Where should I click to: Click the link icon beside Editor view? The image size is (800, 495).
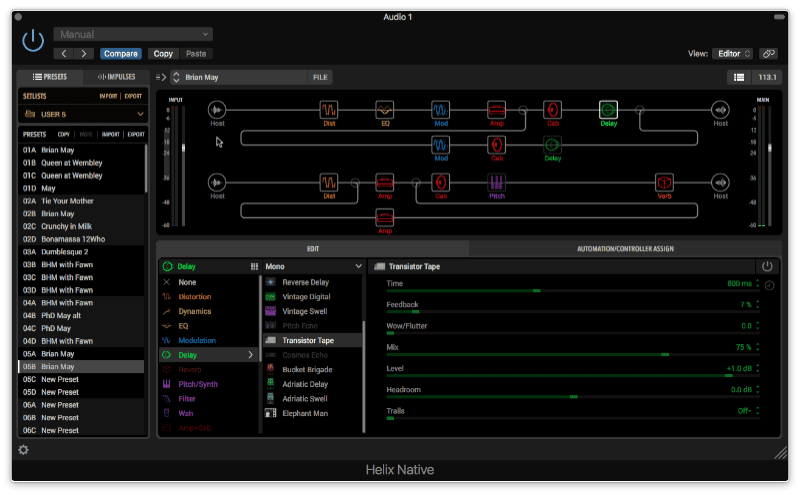tap(768, 54)
